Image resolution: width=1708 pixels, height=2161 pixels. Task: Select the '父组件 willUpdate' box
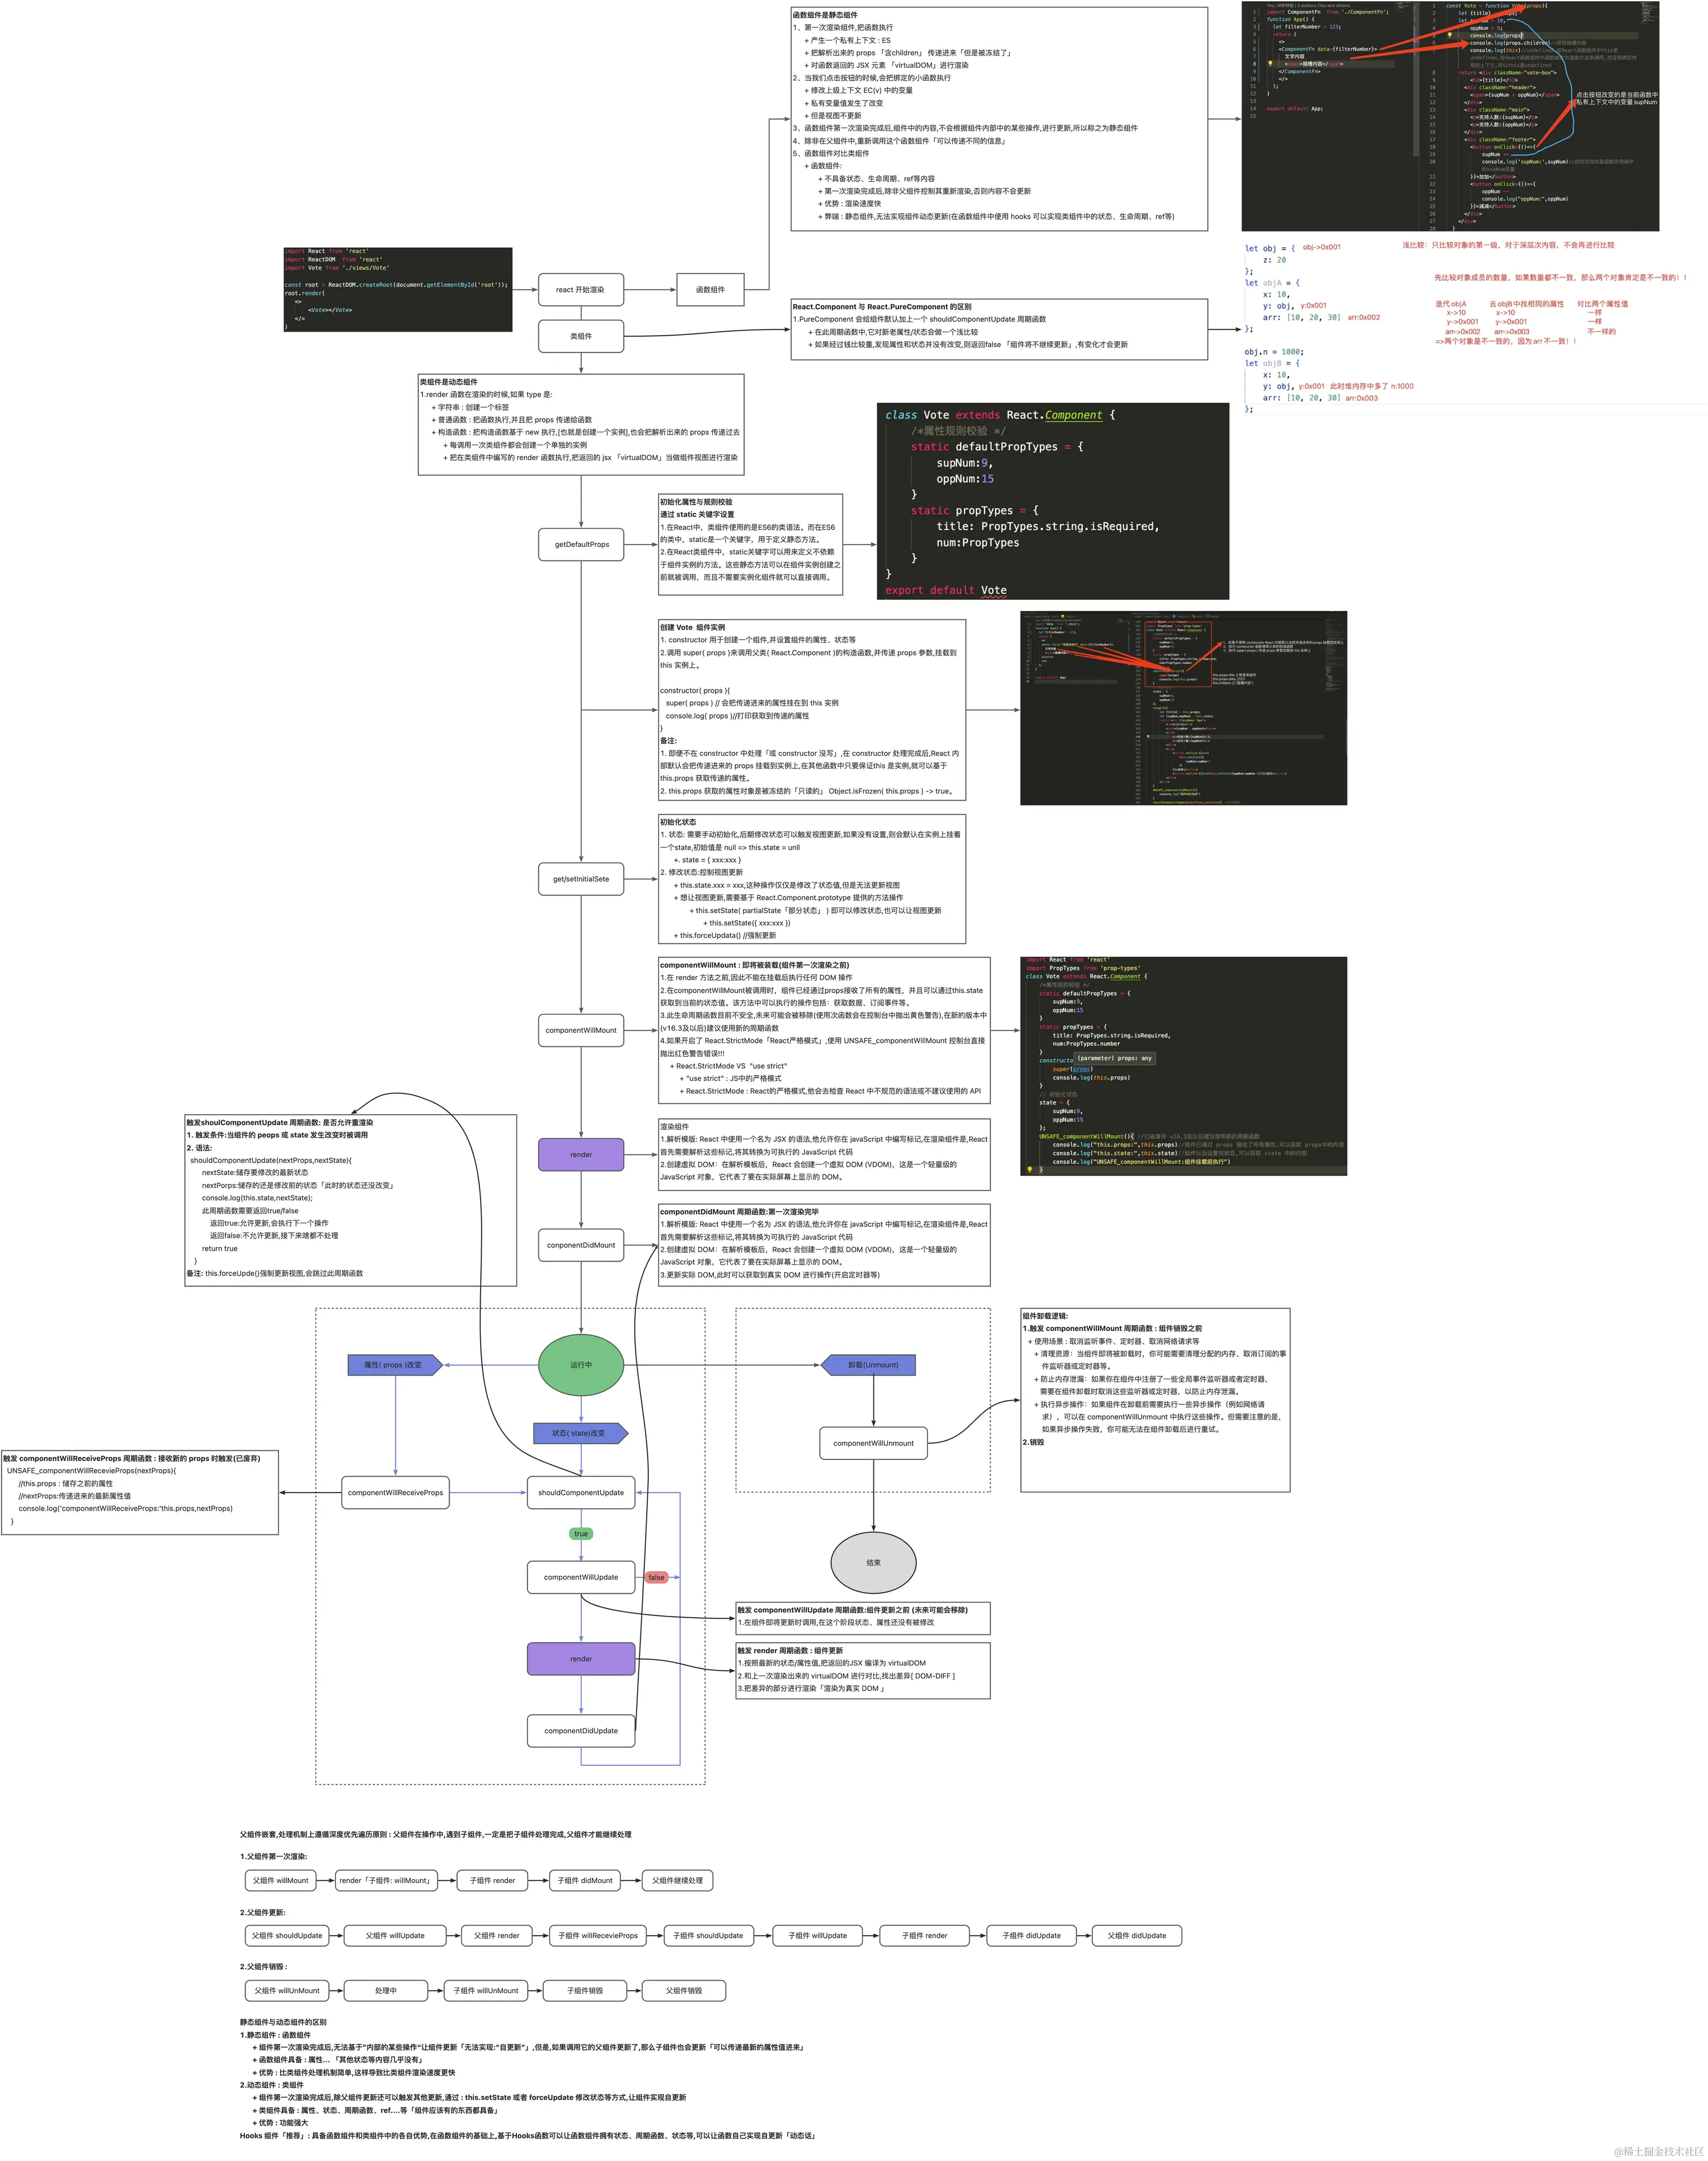[395, 1936]
